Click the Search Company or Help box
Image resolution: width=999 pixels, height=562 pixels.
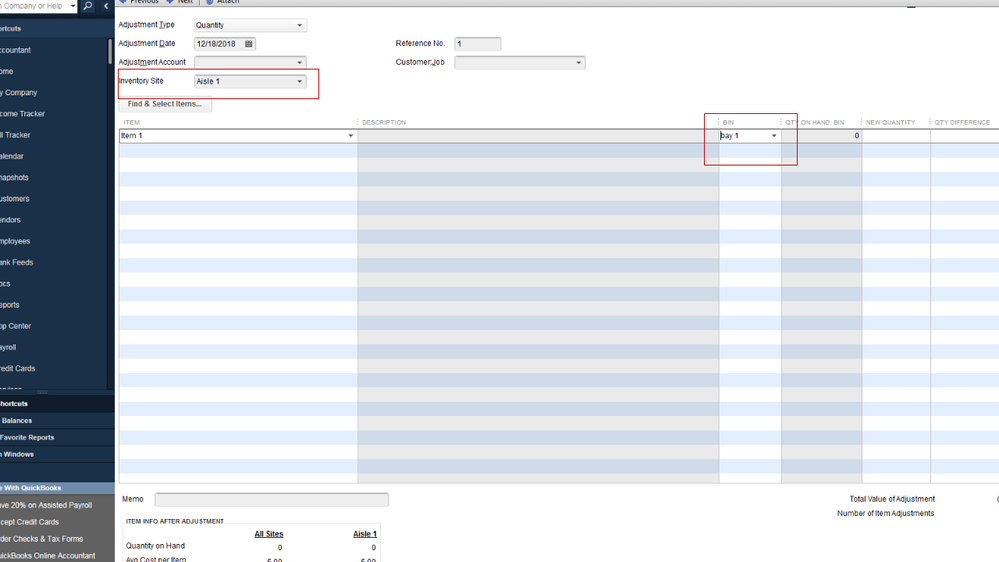point(34,6)
